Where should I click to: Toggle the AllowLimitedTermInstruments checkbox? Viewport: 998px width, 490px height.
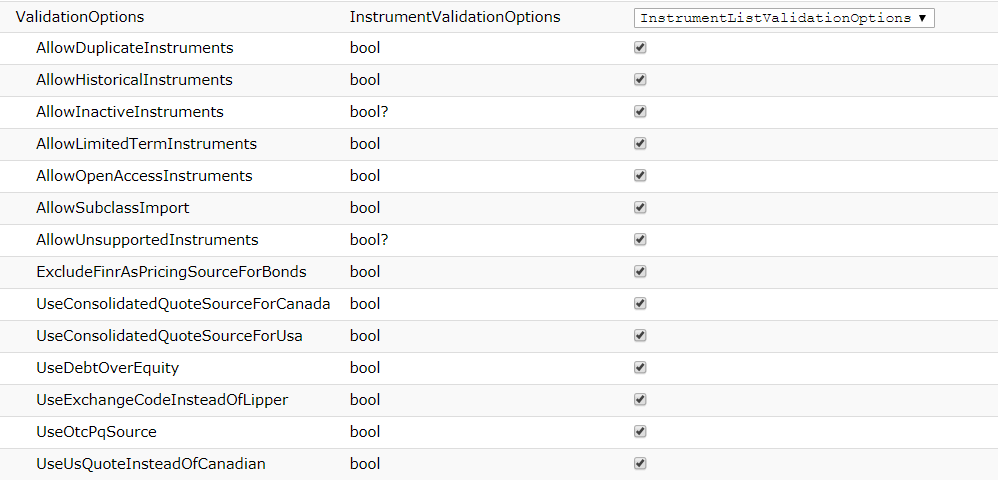click(x=640, y=144)
